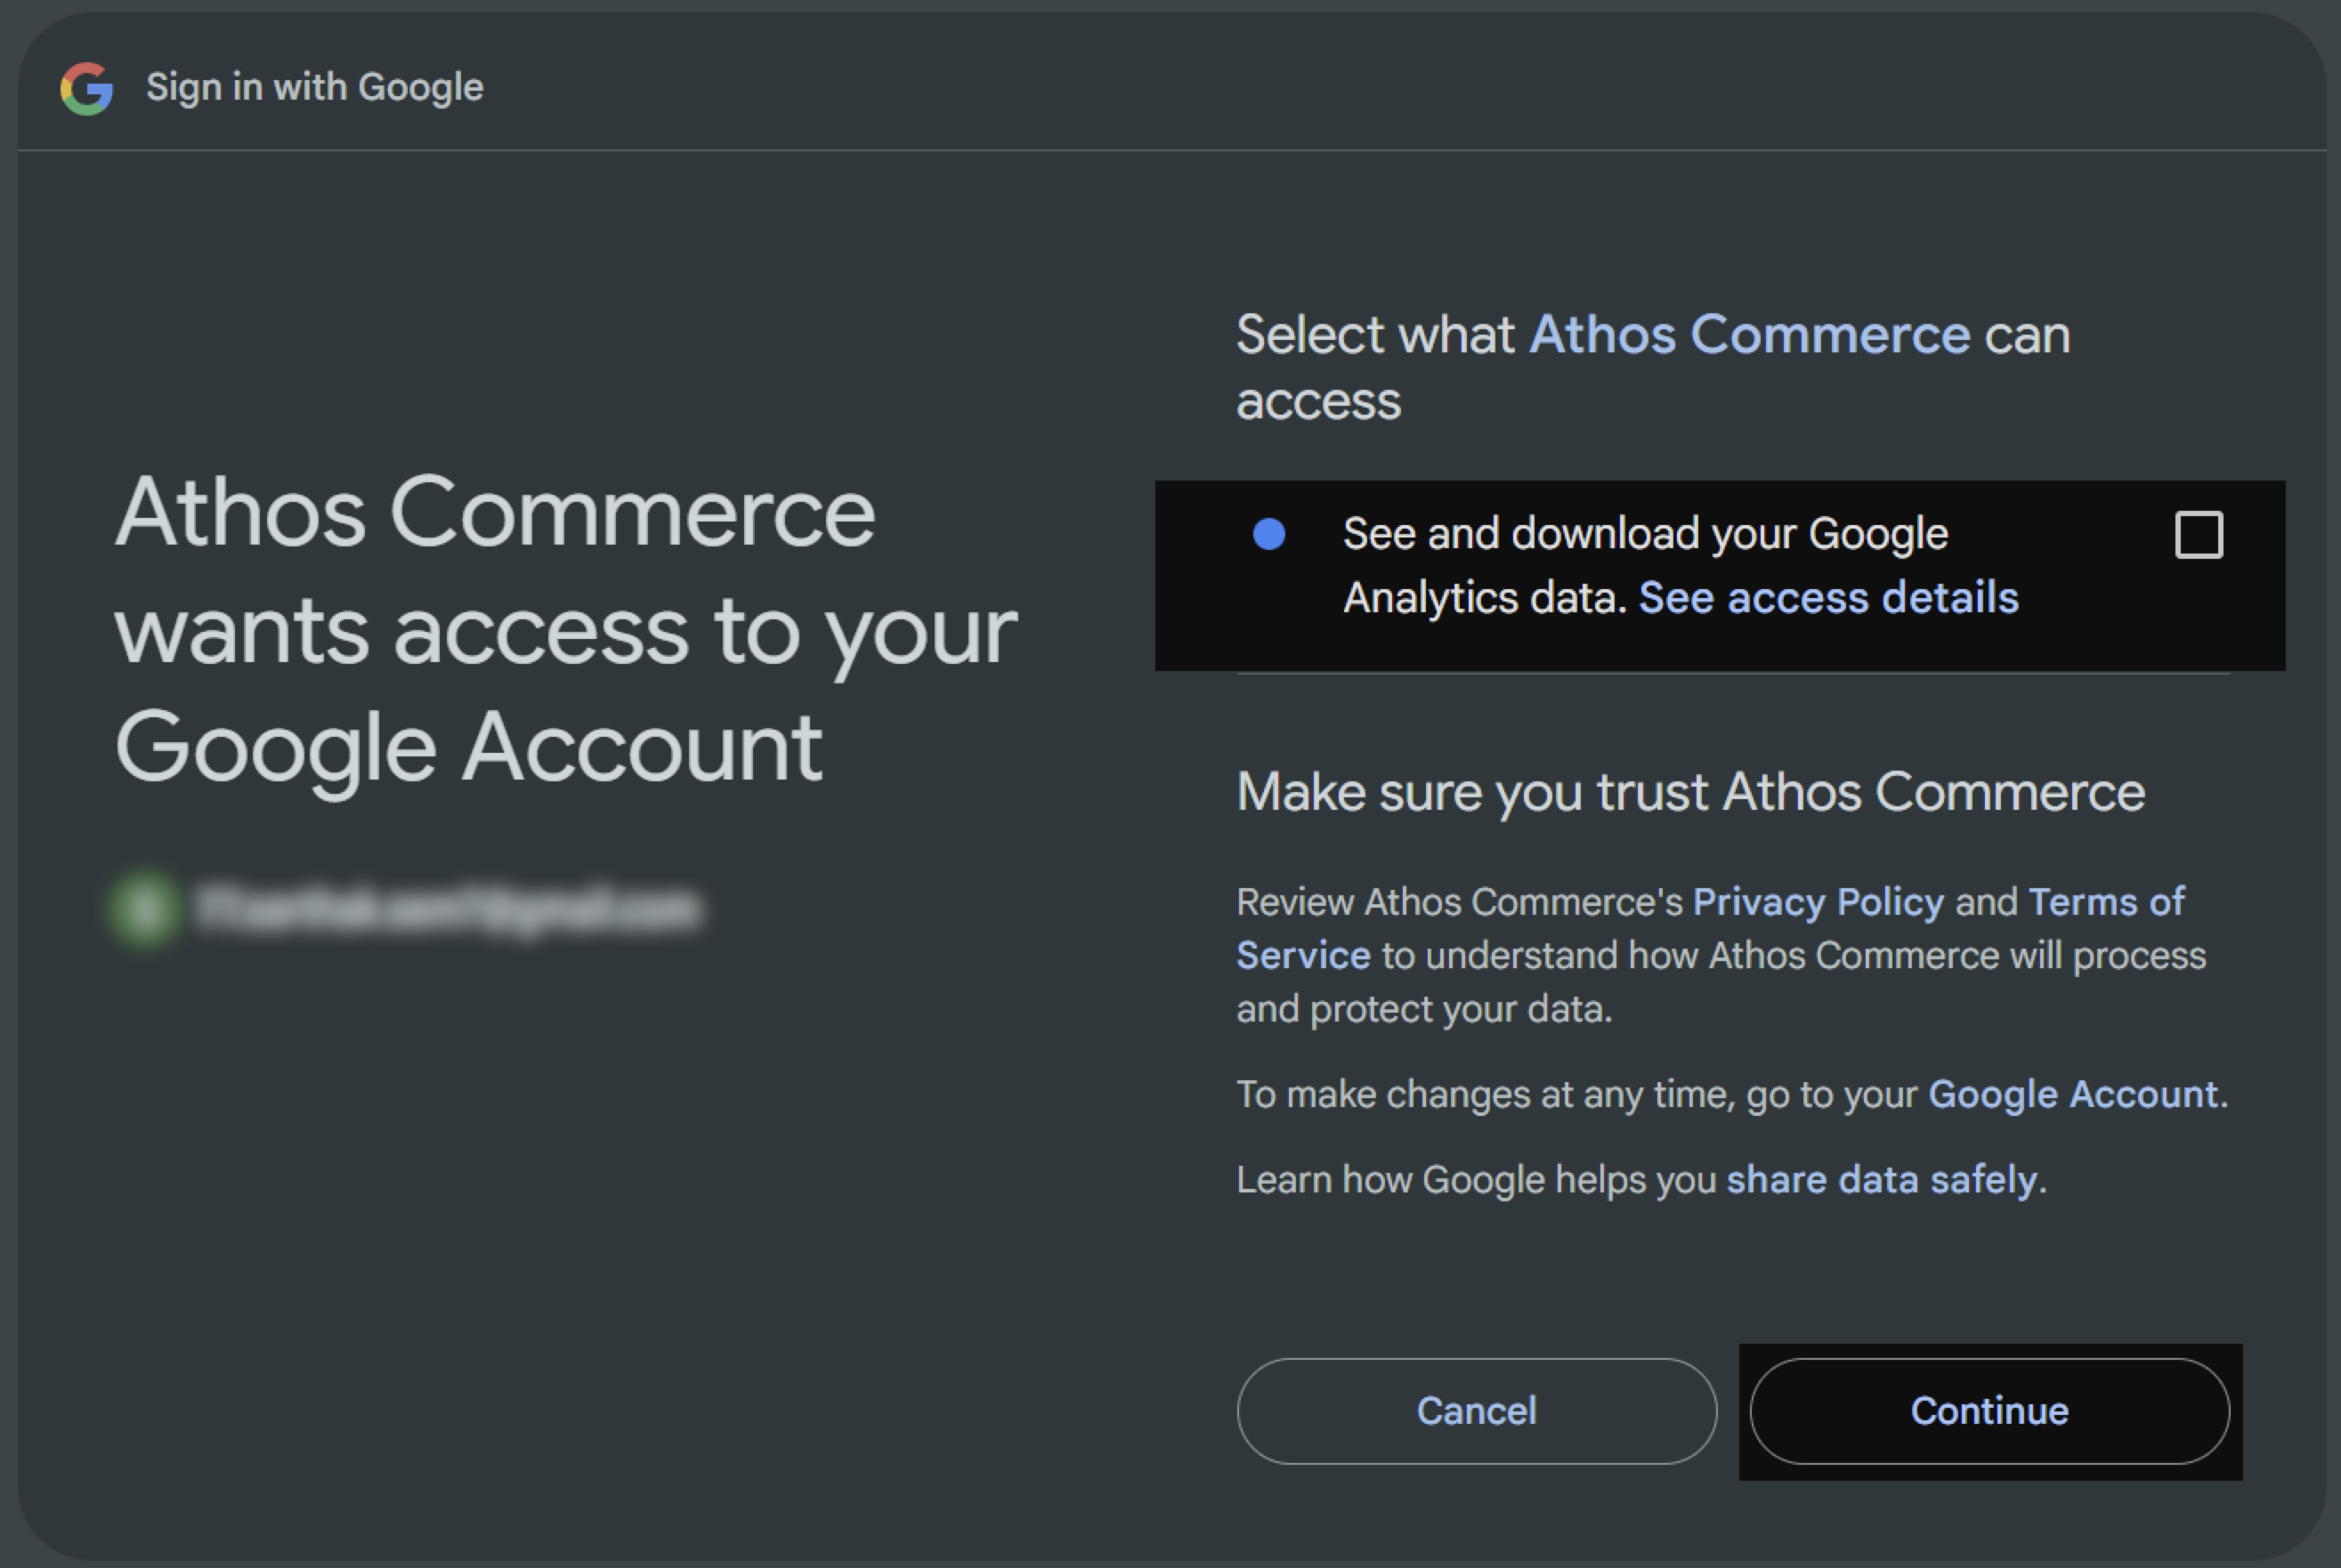The image size is (2341, 1568).
Task: Click the 'Make sure you trust Athos Commerce' heading
Action: pyautogui.click(x=1691, y=793)
